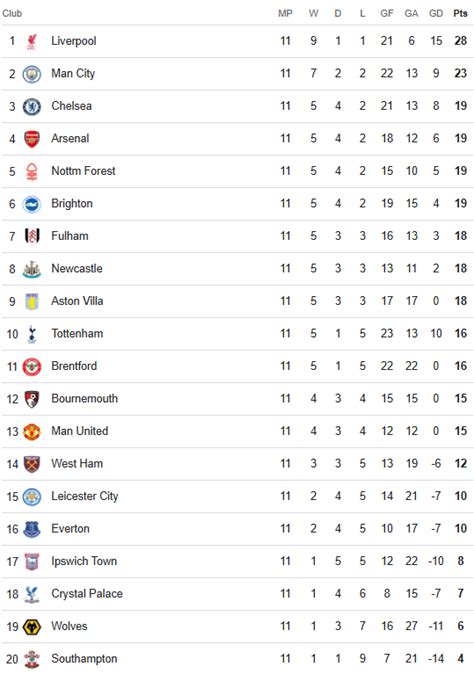Select the Chelsea crest icon
Screen dimensions: 474x674
pos(32,107)
